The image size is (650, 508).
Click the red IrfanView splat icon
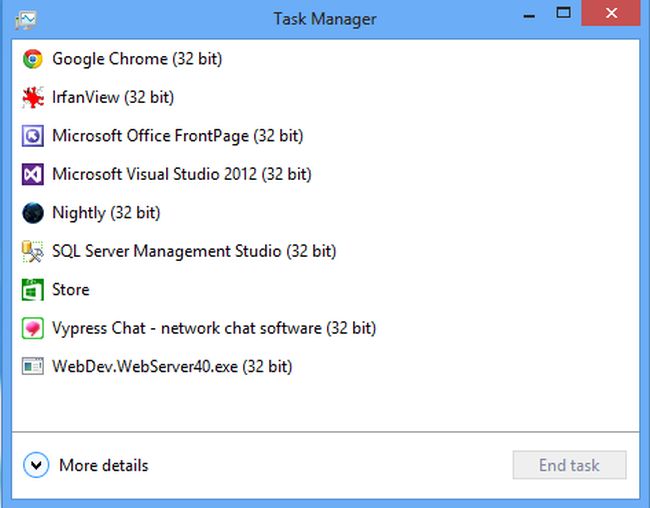(x=33, y=97)
